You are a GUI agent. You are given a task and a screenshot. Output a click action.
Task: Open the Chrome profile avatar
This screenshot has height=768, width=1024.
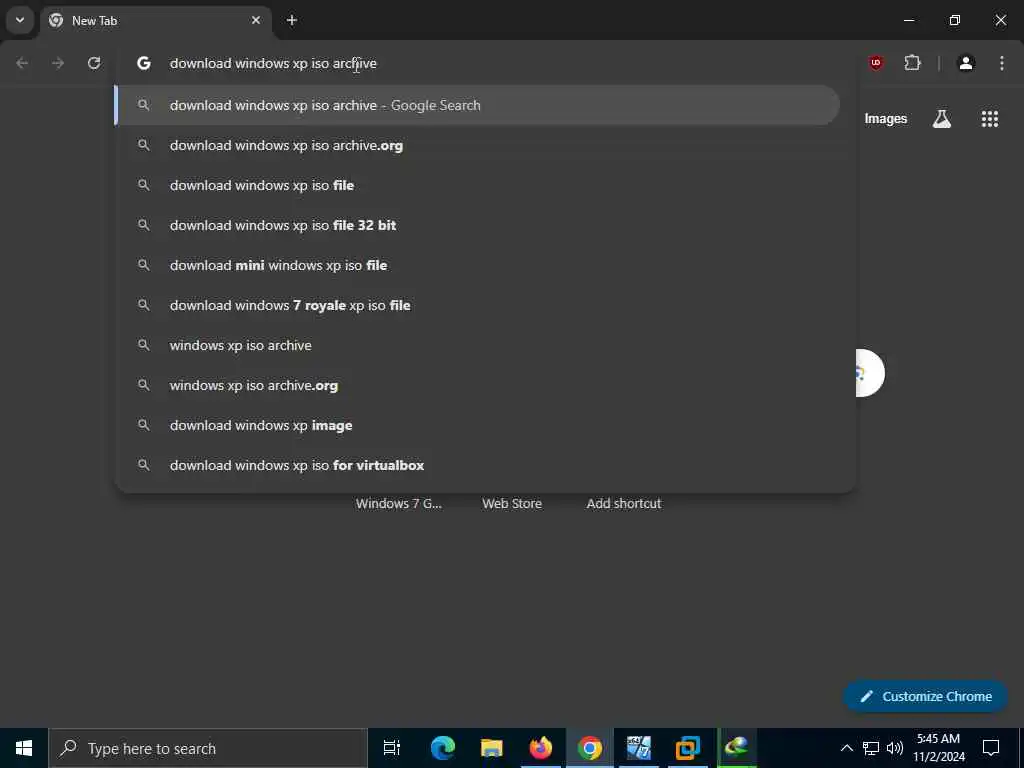pos(966,63)
